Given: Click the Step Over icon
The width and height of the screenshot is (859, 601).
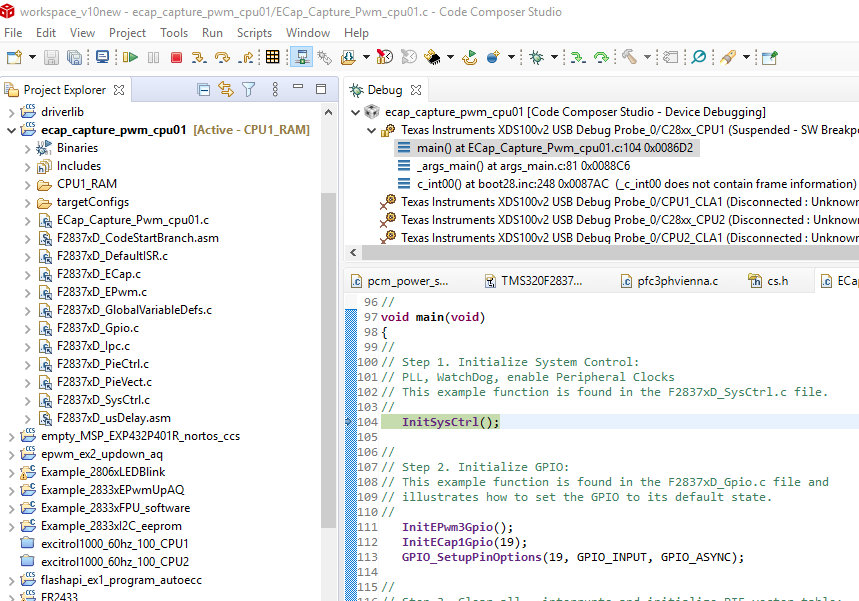Looking at the screenshot, I should [x=222, y=57].
